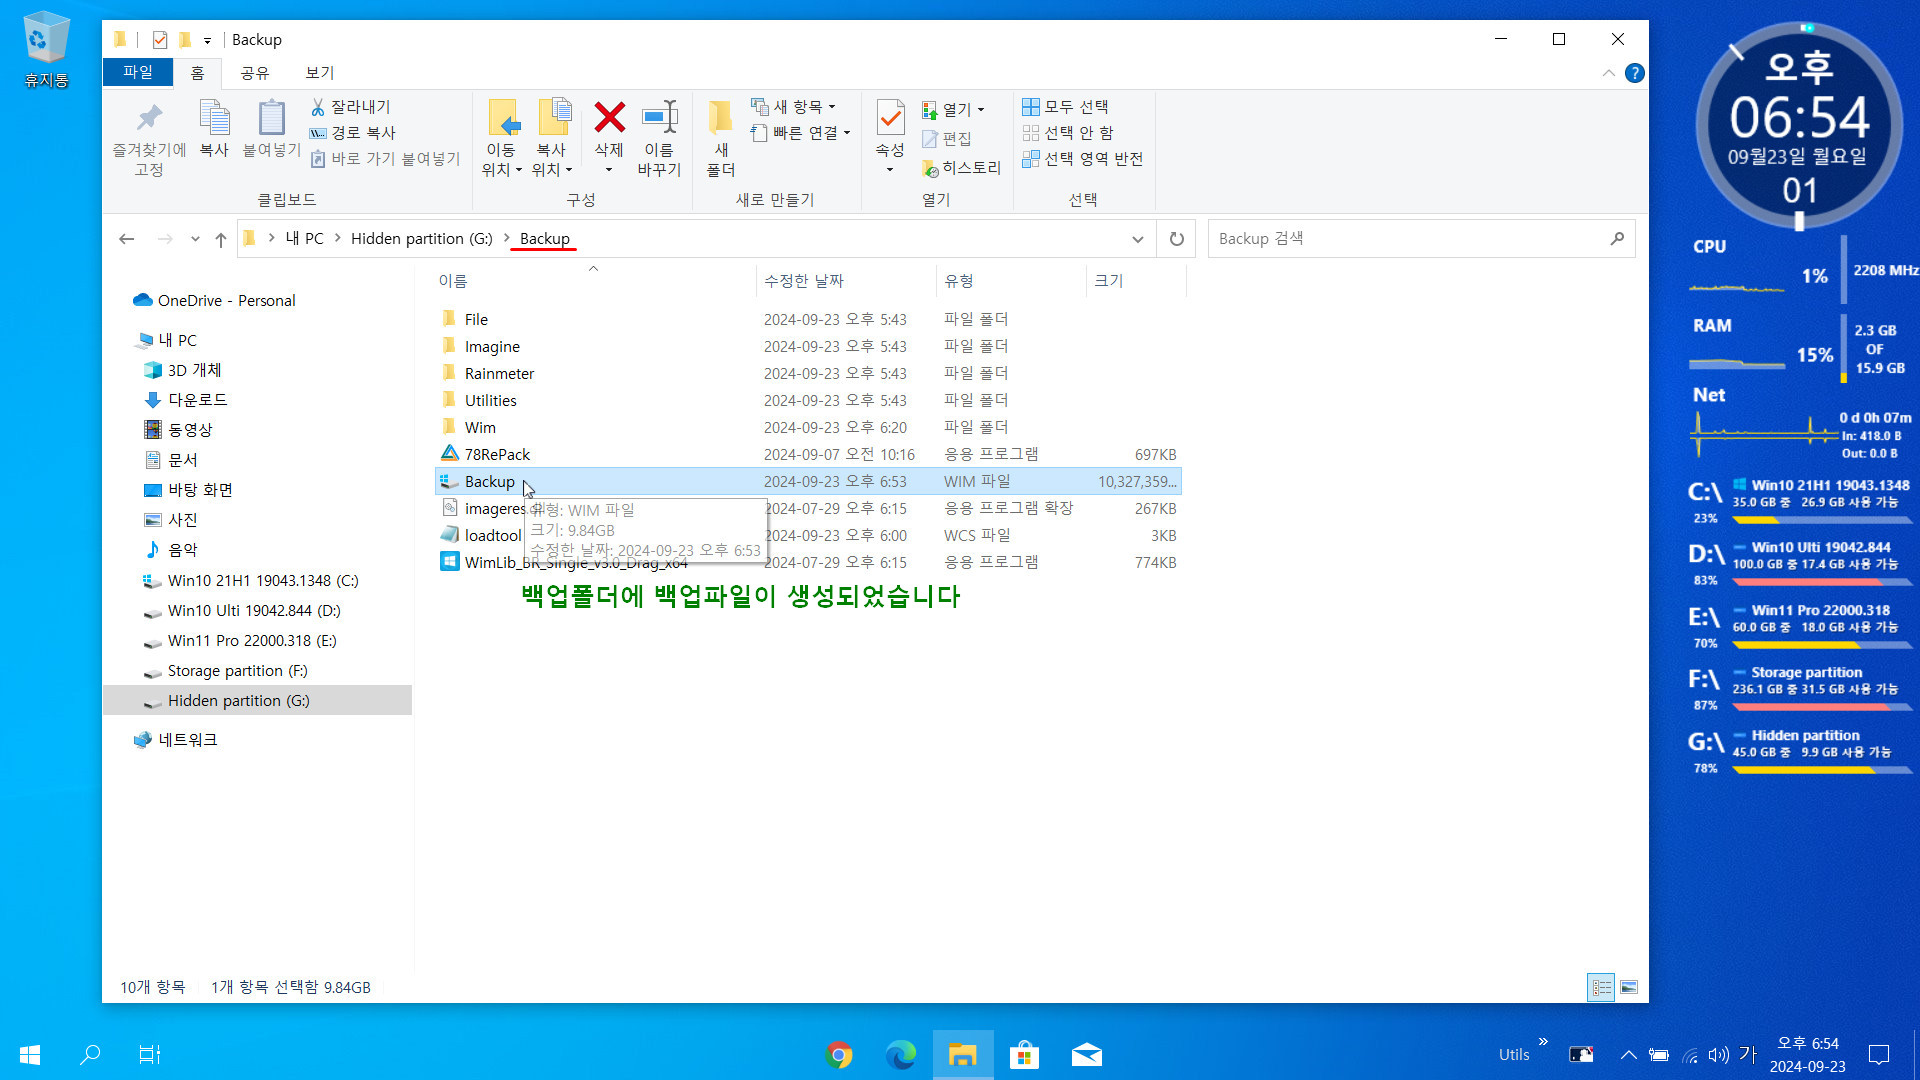Click the History button in ribbon
This screenshot has height=1080, width=1920.
[x=961, y=168]
